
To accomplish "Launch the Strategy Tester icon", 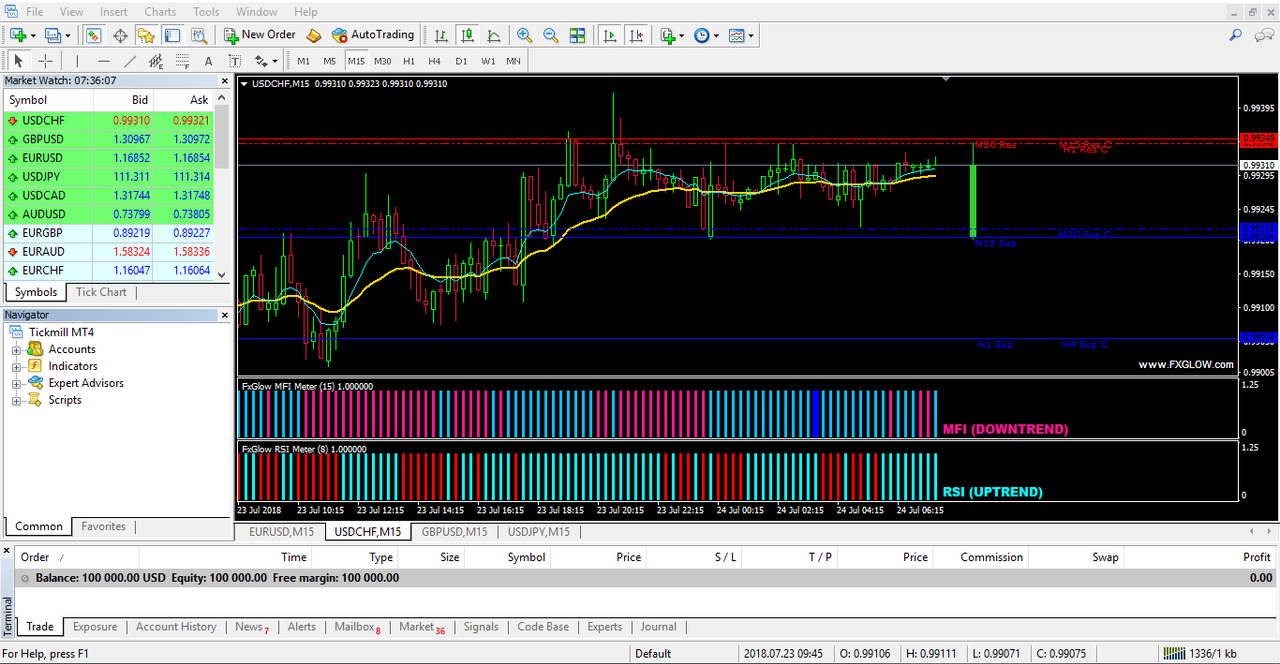I will [x=199, y=35].
